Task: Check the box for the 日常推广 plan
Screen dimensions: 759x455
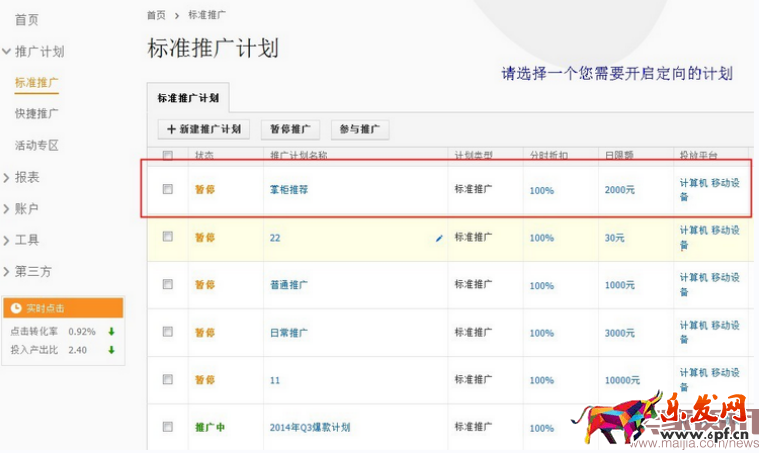Action: [167, 332]
